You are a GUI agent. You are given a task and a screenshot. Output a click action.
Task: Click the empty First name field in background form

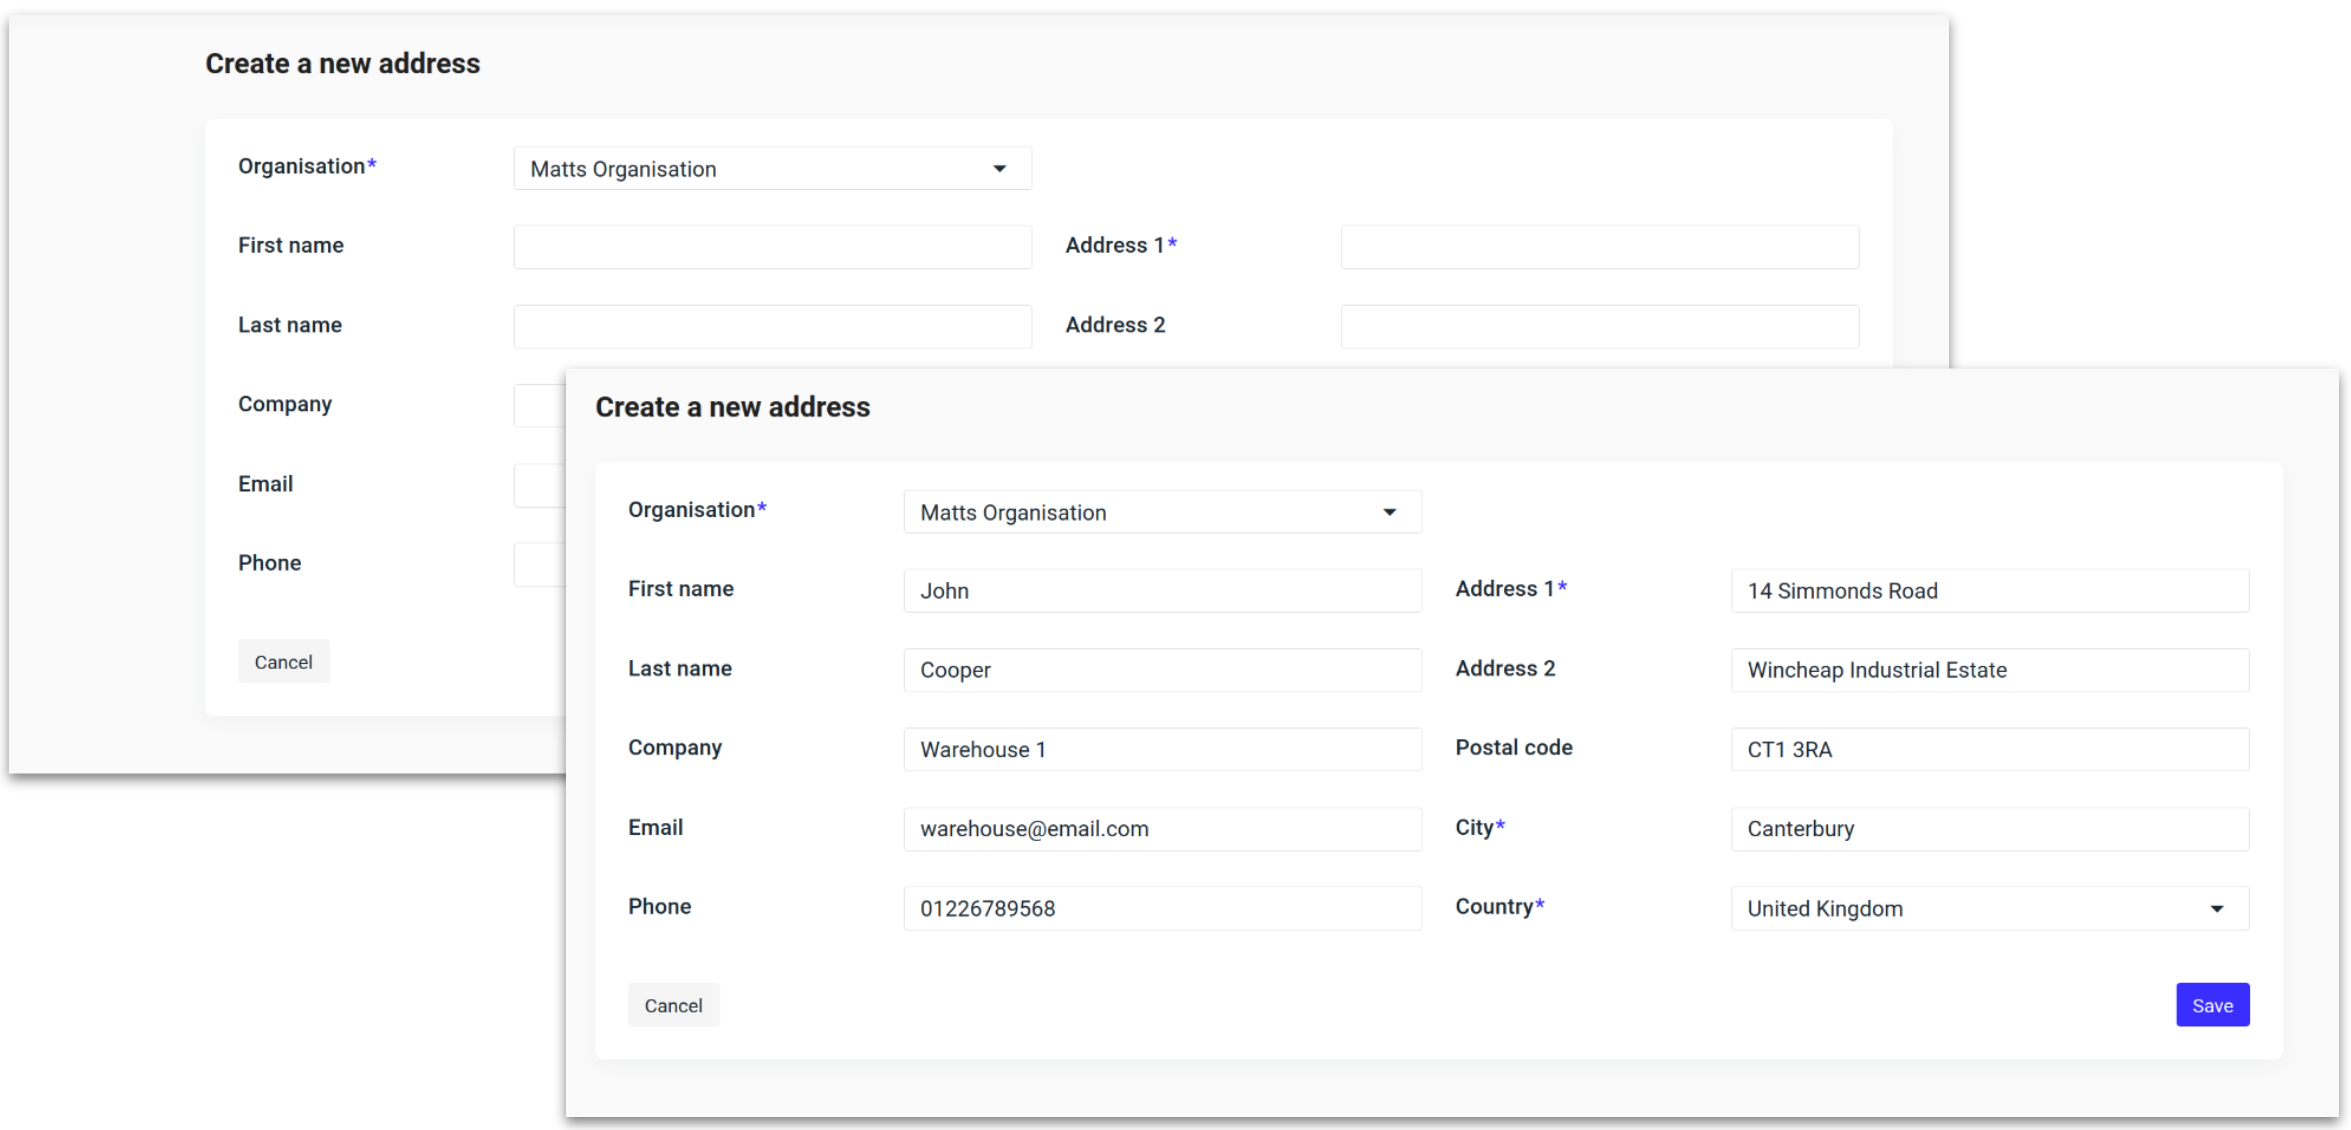[x=771, y=246]
